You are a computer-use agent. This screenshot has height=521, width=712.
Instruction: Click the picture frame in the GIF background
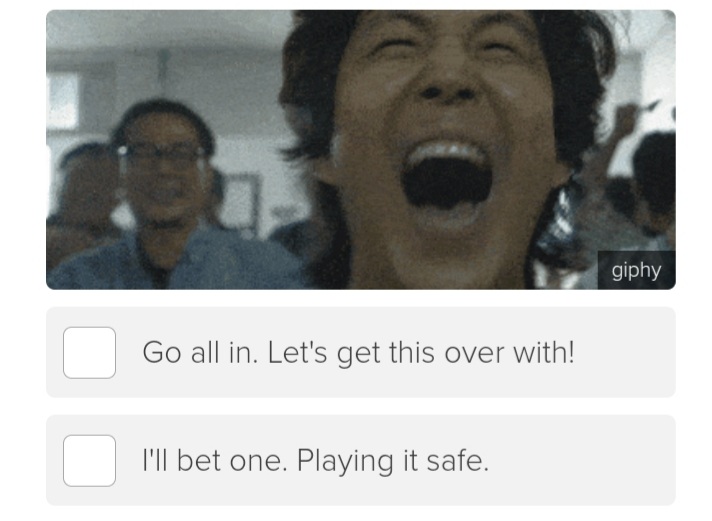coord(241,202)
